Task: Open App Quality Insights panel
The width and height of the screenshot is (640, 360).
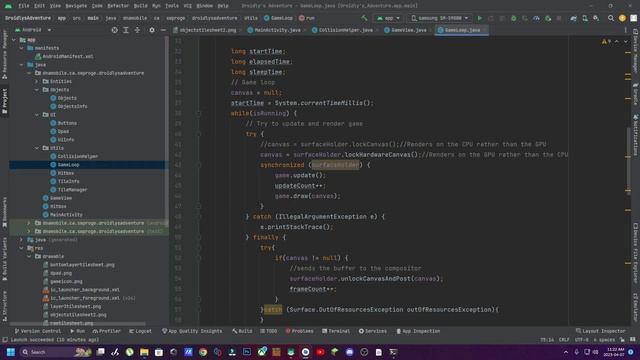Action: [x=192, y=331]
